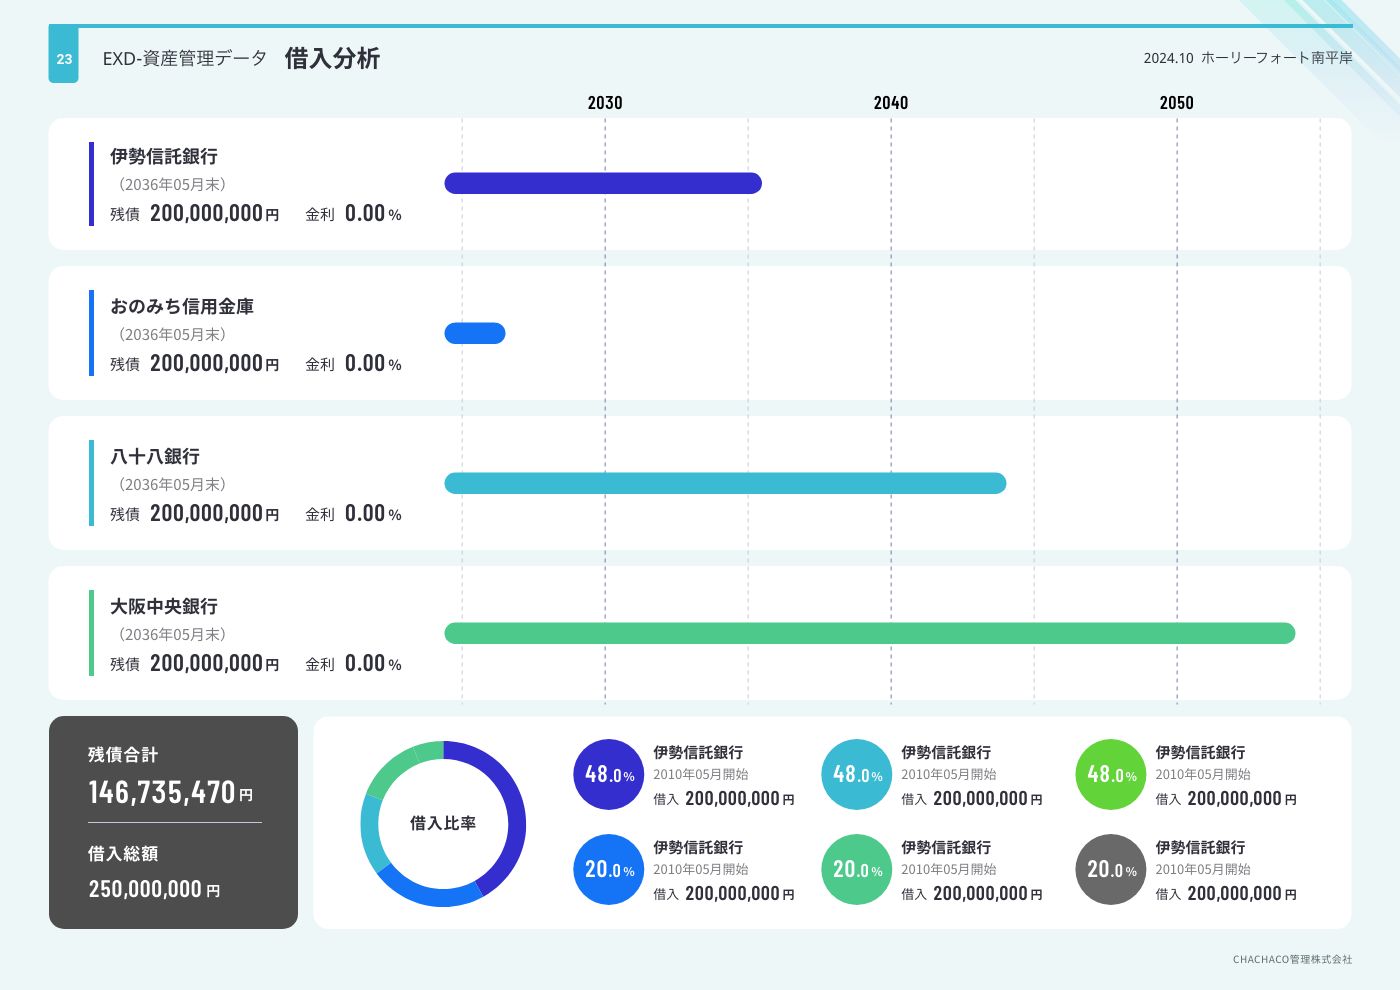1400x990 pixels.
Task: Click the cyan 48.0% circle
Action: pyautogui.click(x=856, y=774)
